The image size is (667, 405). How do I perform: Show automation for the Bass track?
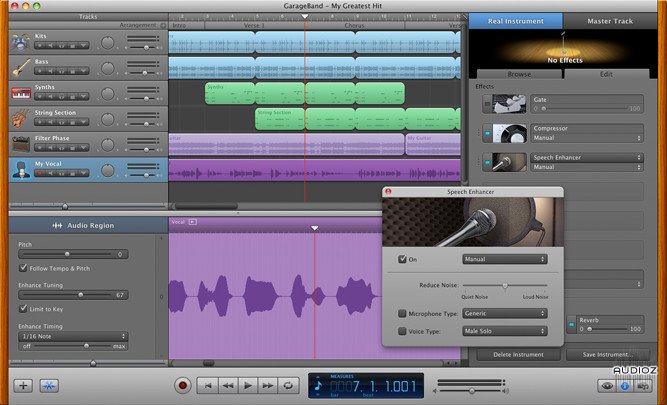tap(85, 71)
